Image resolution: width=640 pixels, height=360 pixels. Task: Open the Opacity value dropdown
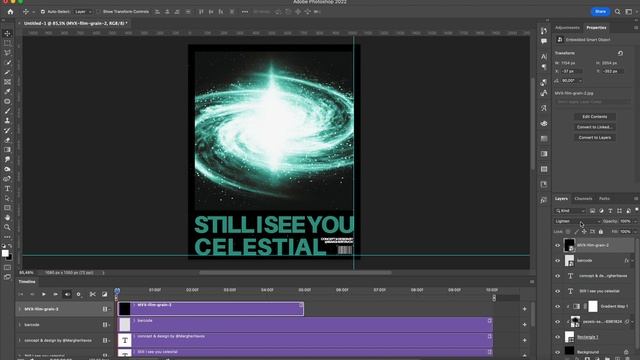635,221
